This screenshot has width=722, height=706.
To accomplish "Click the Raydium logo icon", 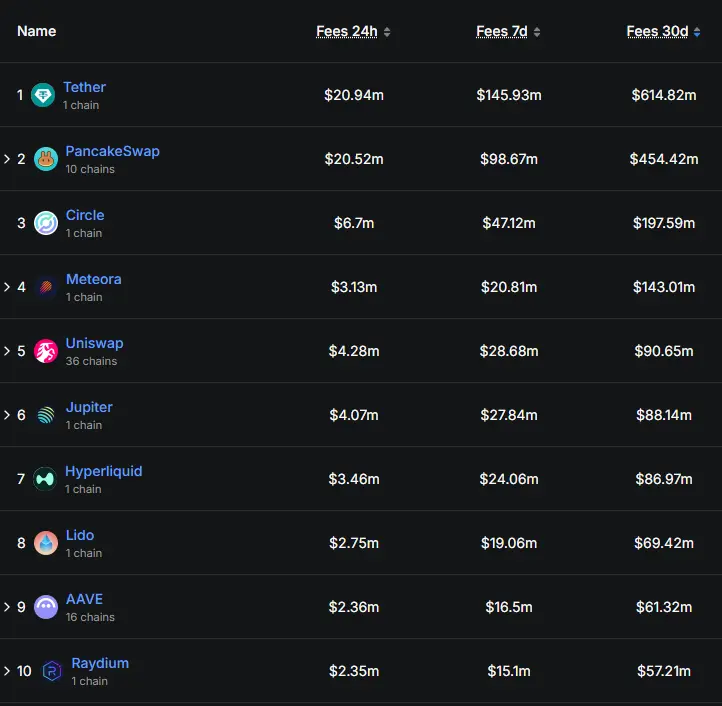I will click(52, 671).
